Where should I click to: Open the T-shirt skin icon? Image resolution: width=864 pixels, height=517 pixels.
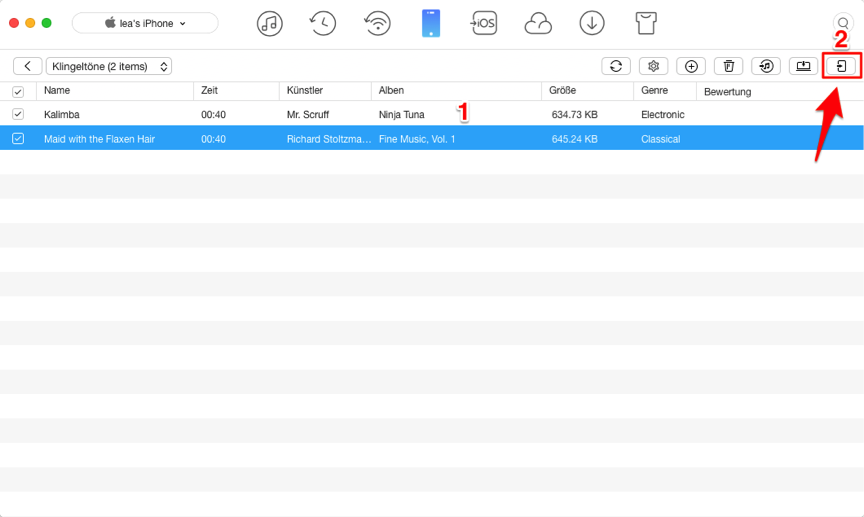point(646,24)
